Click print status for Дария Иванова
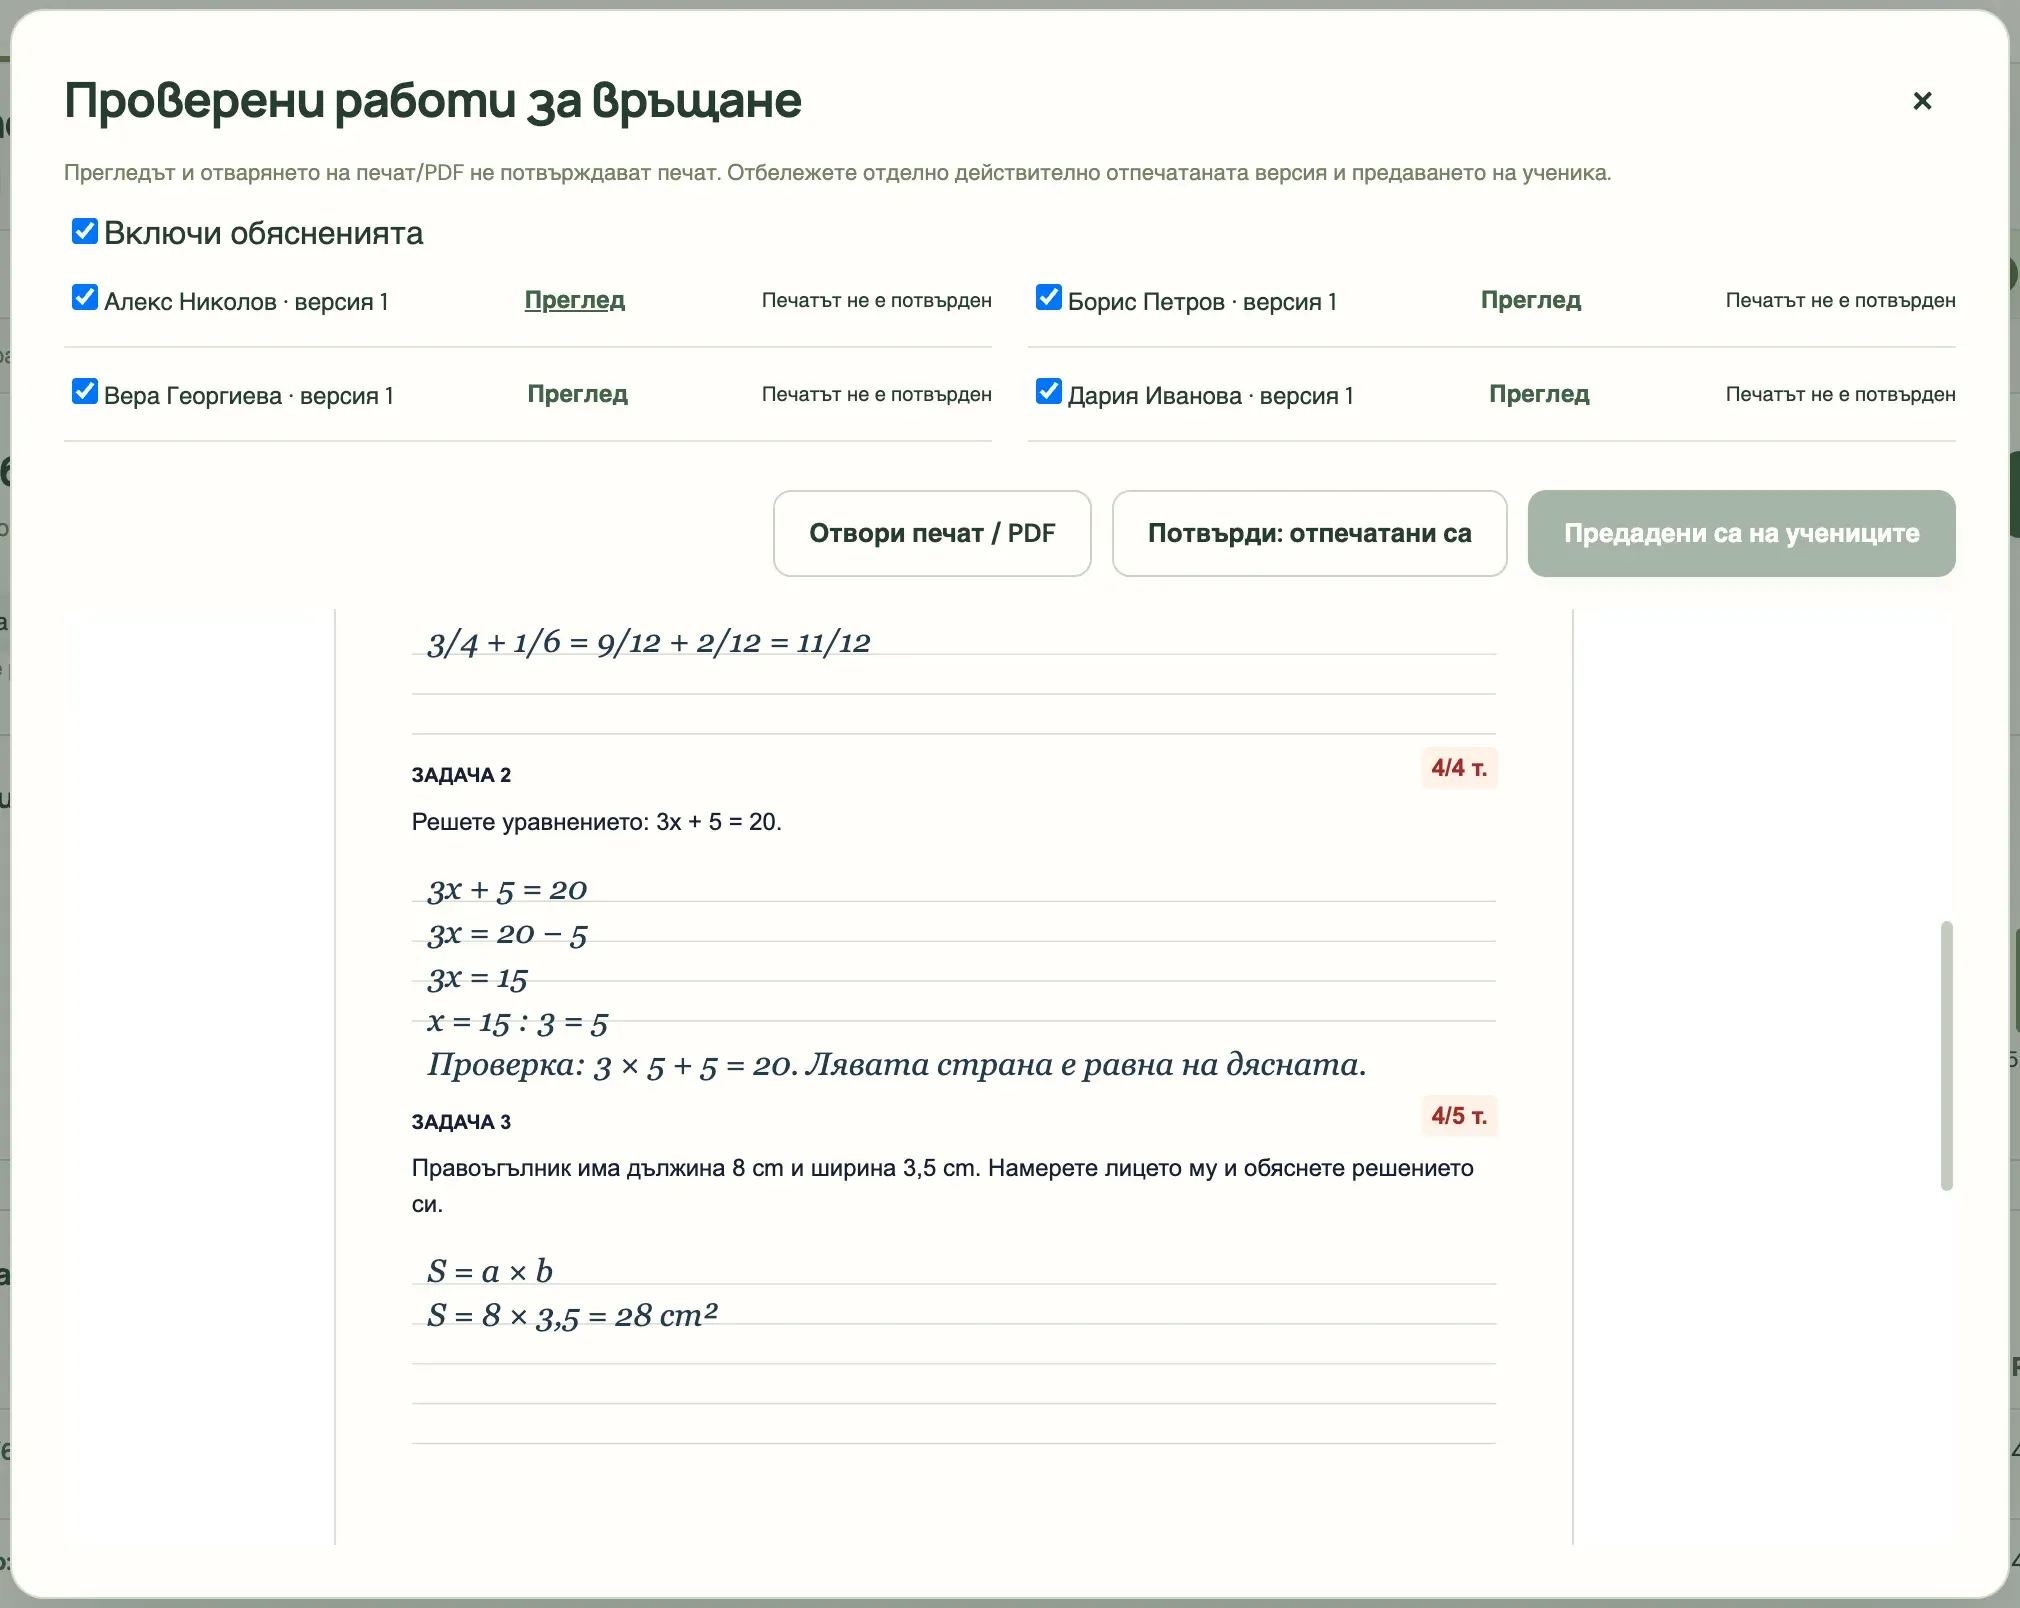2020x1608 pixels. 1840,395
